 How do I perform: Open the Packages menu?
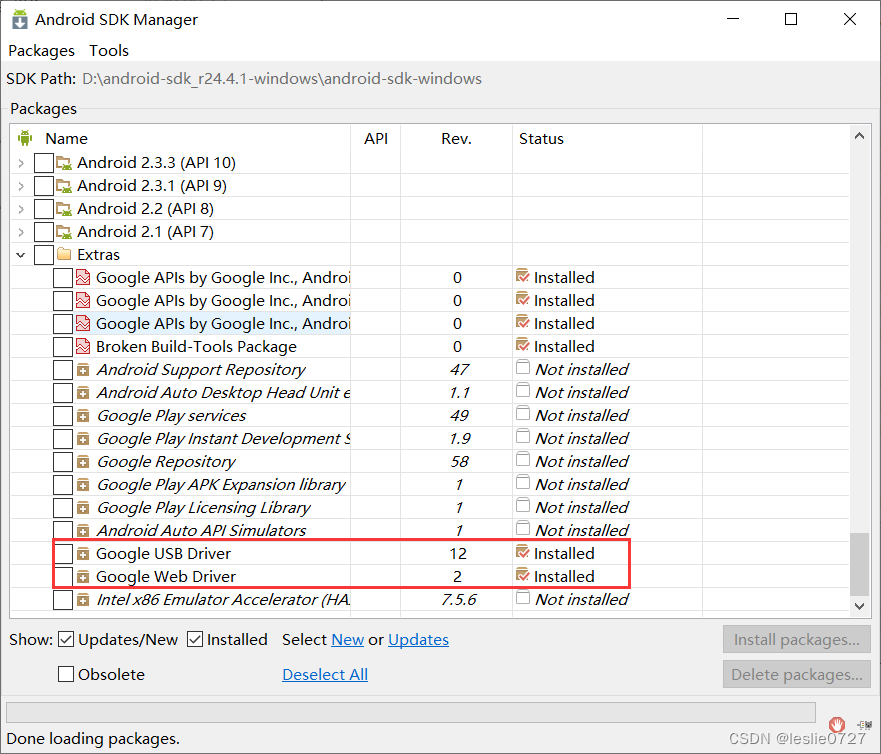pyautogui.click(x=42, y=51)
